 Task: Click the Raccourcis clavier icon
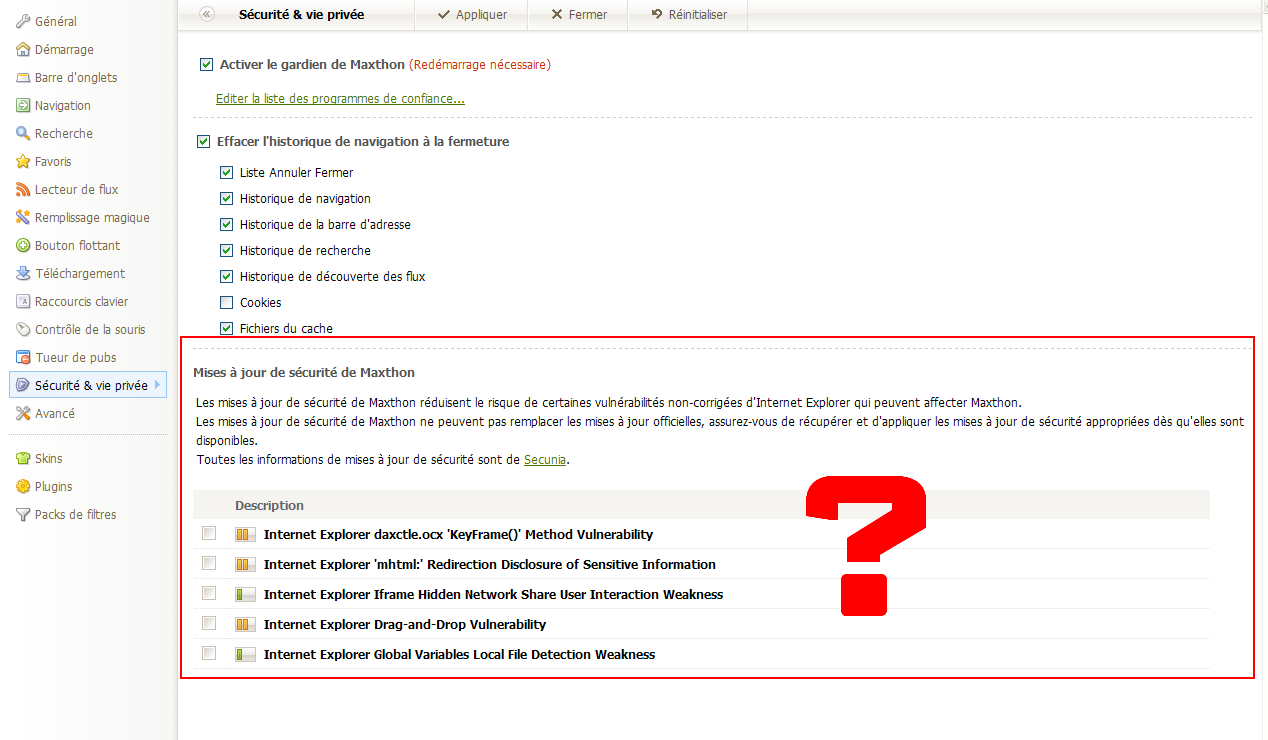tap(23, 302)
